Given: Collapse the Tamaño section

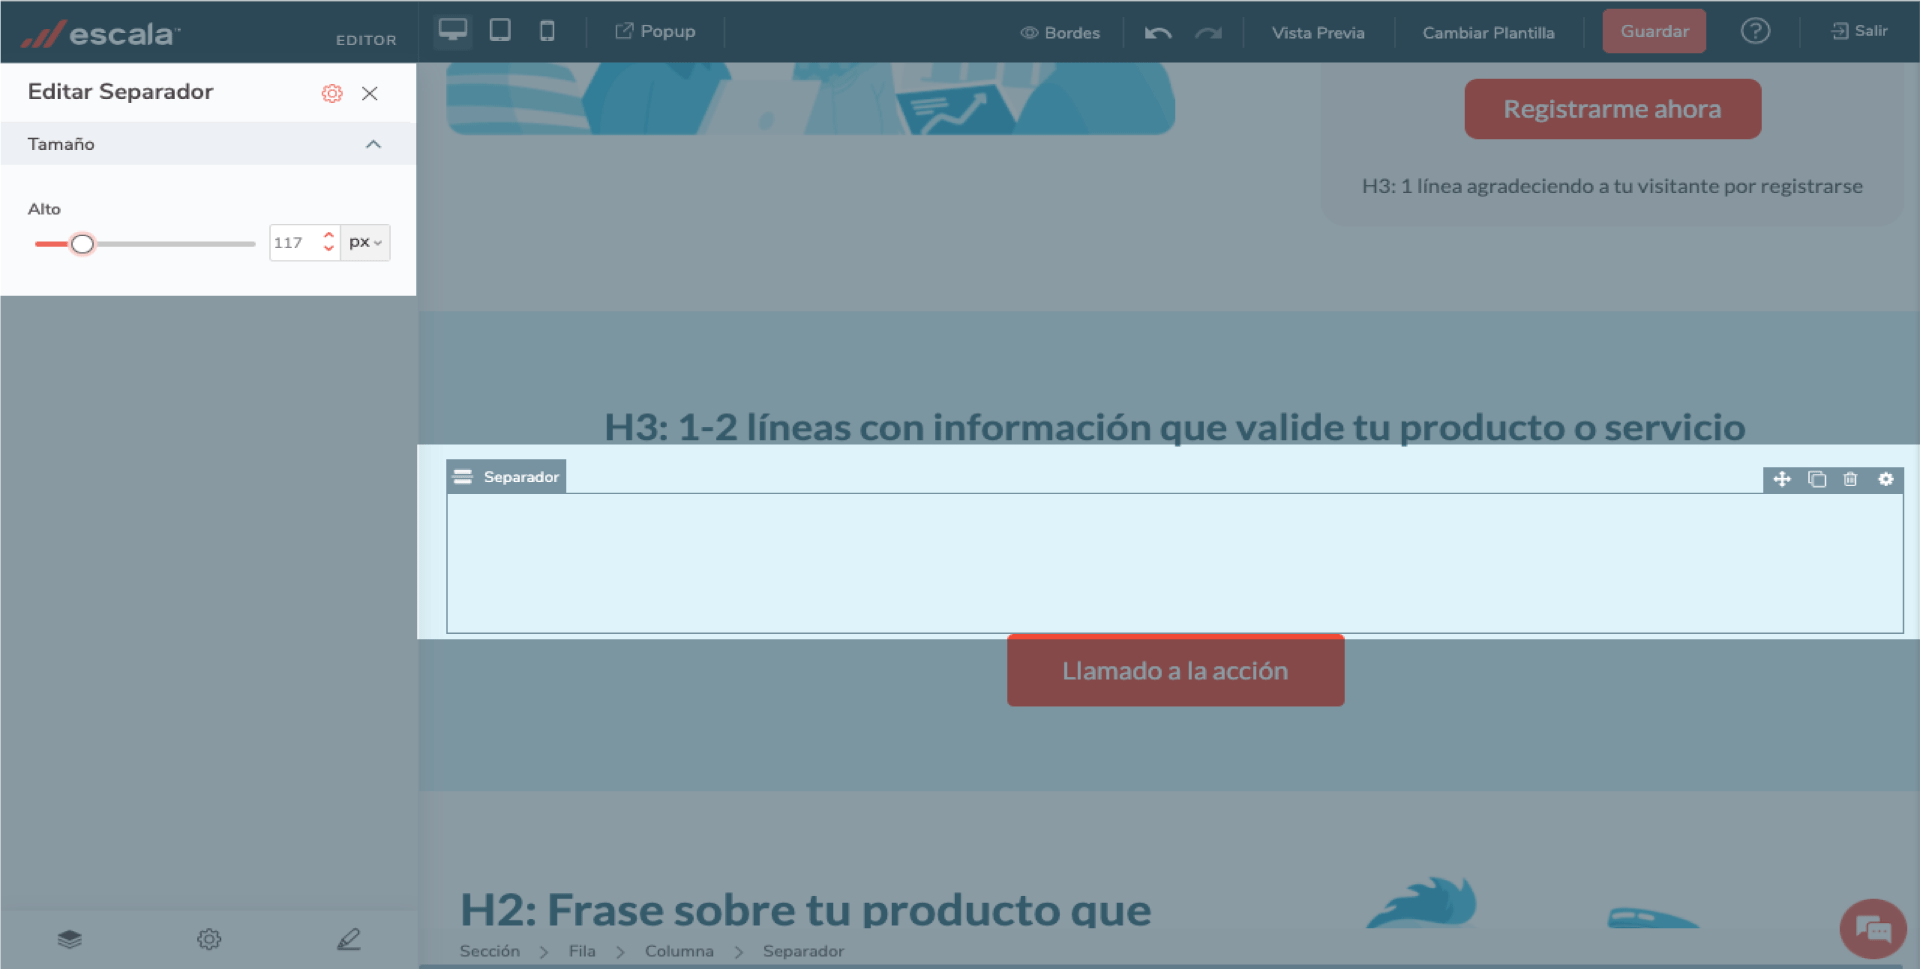Looking at the screenshot, I should point(373,143).
